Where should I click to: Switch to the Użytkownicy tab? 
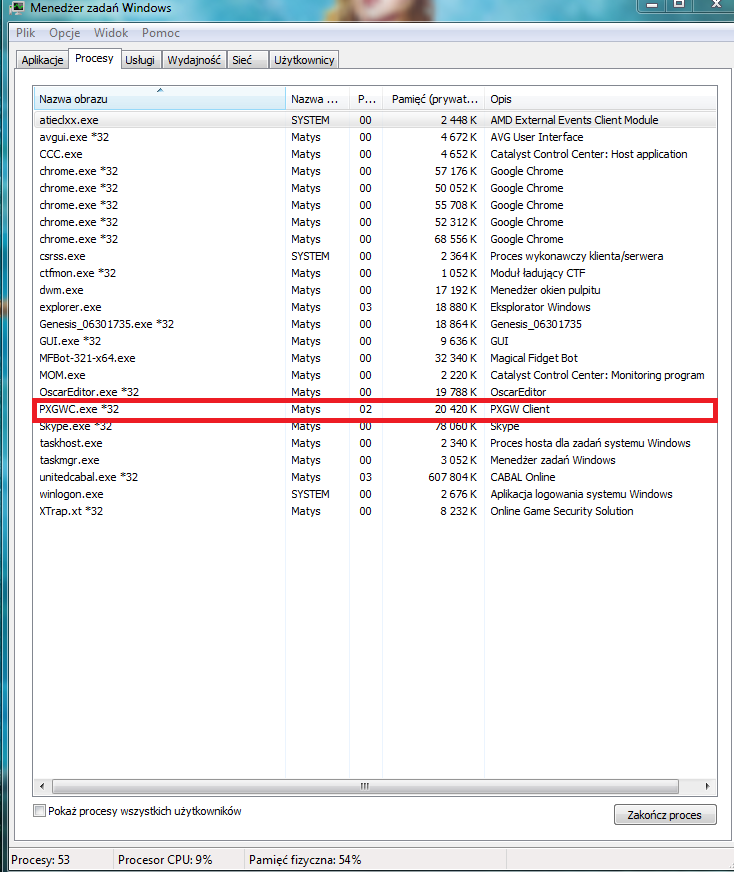point(304,60)
